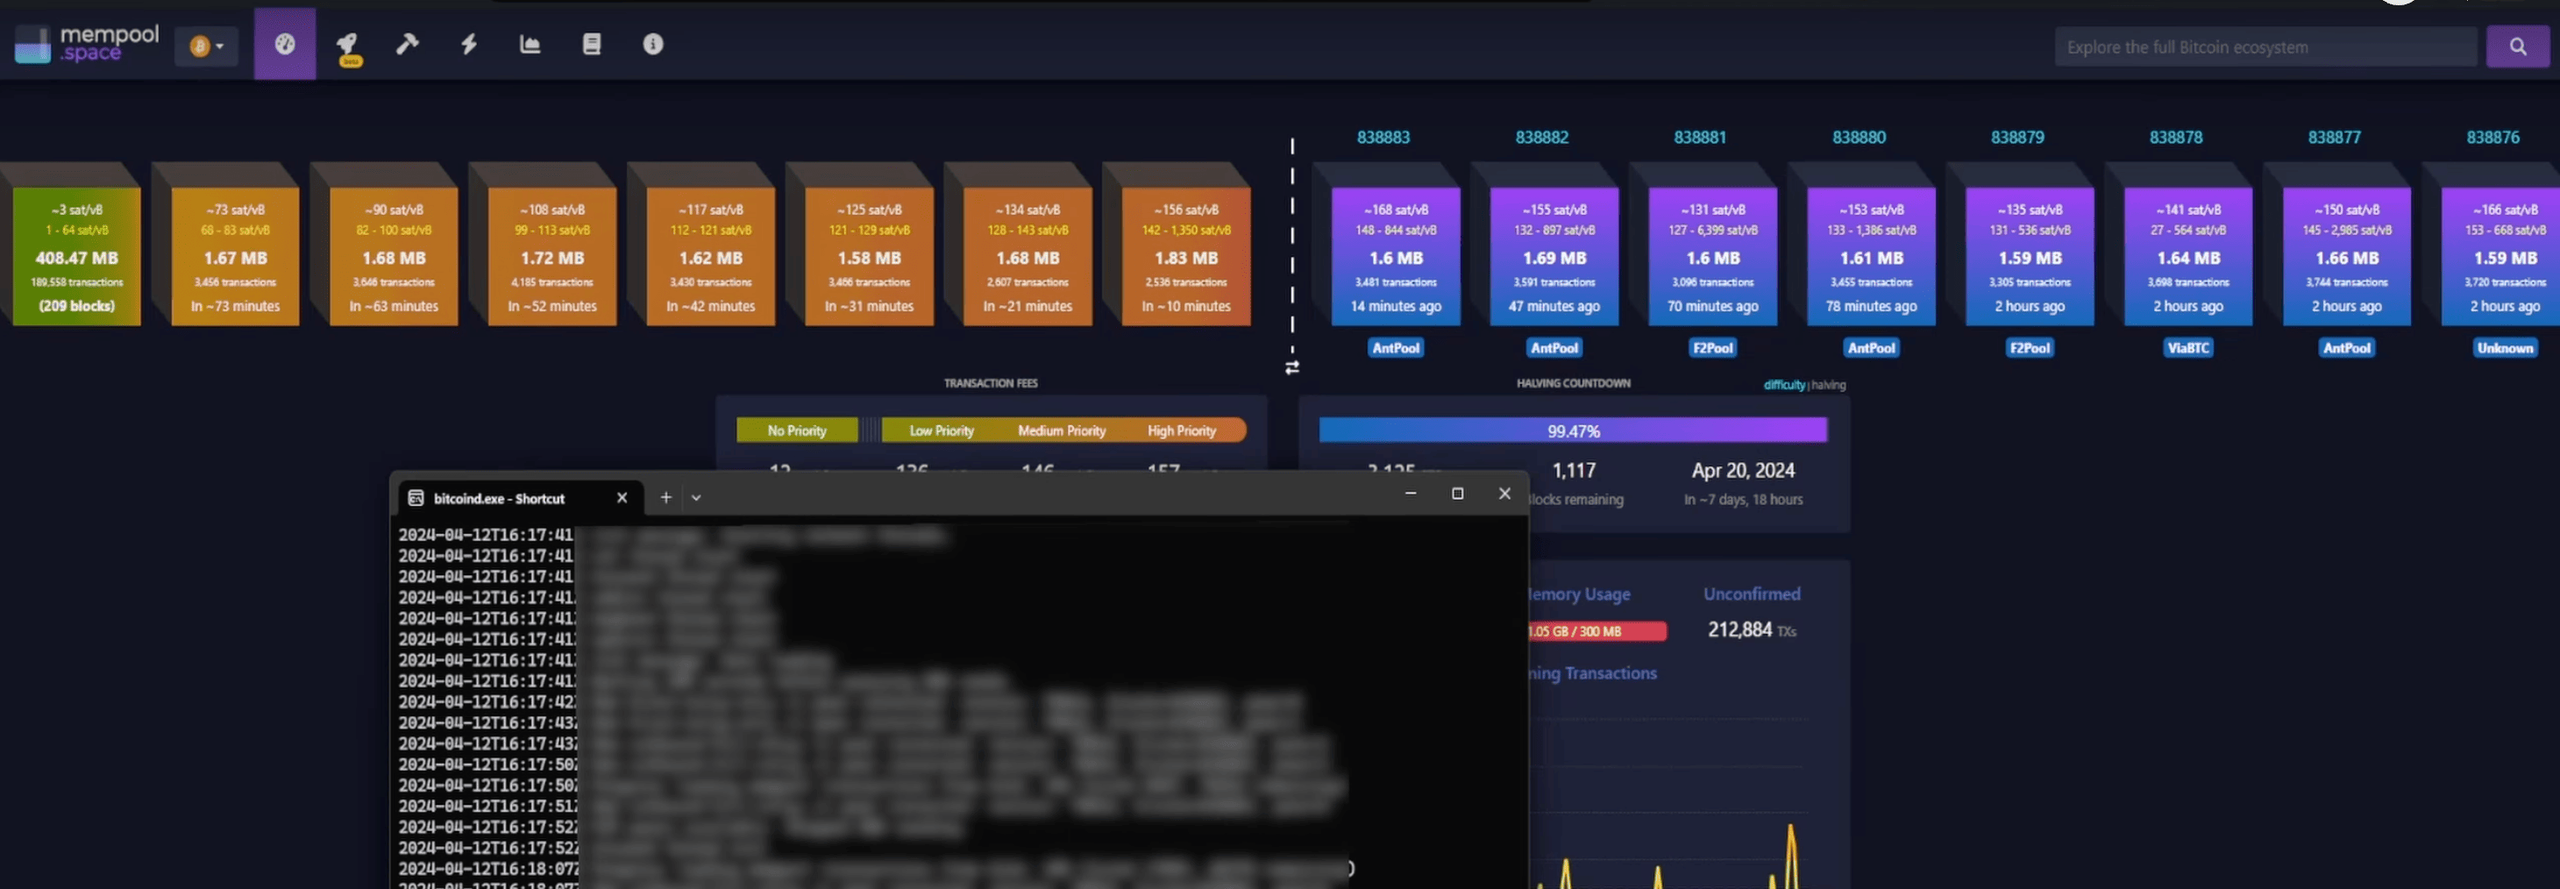Maximize the terminal window
The image size is (2560, 889).
tap(1457, 494)
